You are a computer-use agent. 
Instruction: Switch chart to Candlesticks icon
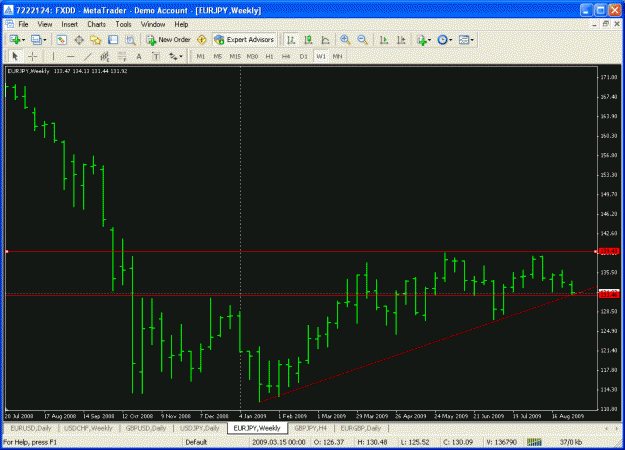(x=308, y=40)
